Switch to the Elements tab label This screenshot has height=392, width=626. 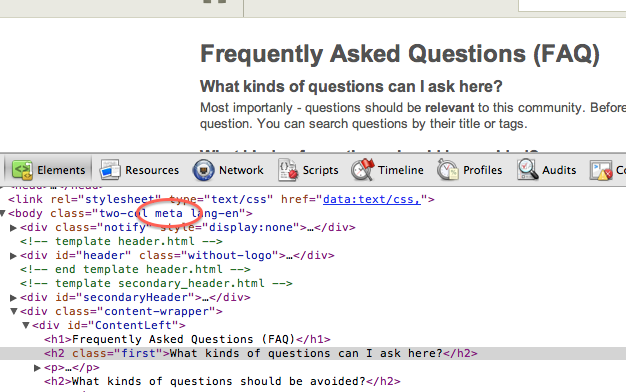click(x=61, y=170)
